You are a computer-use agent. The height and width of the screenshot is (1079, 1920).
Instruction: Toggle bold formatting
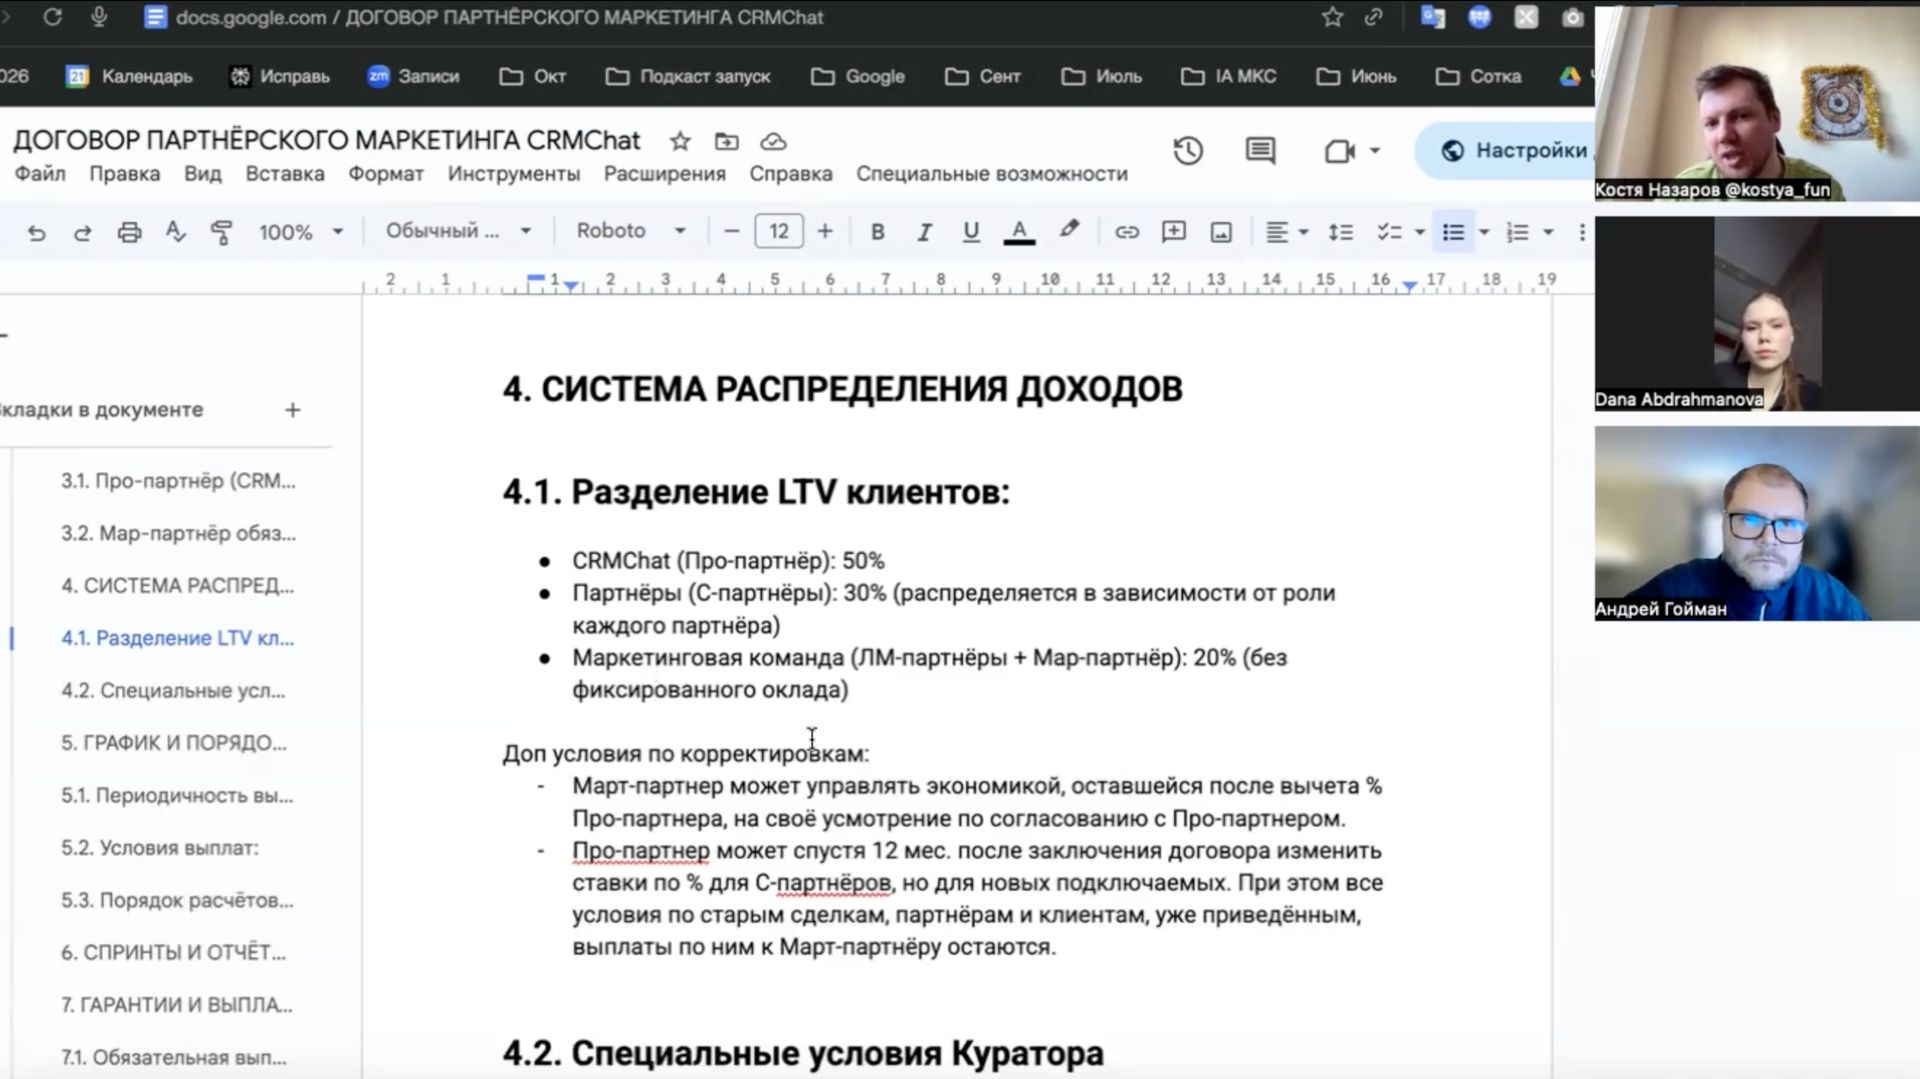877,231
